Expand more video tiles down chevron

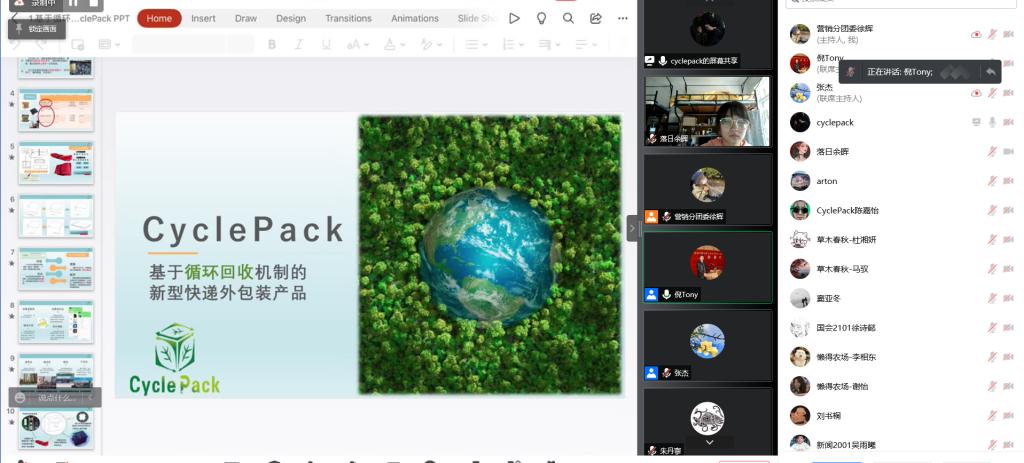[x=709, y=441]
